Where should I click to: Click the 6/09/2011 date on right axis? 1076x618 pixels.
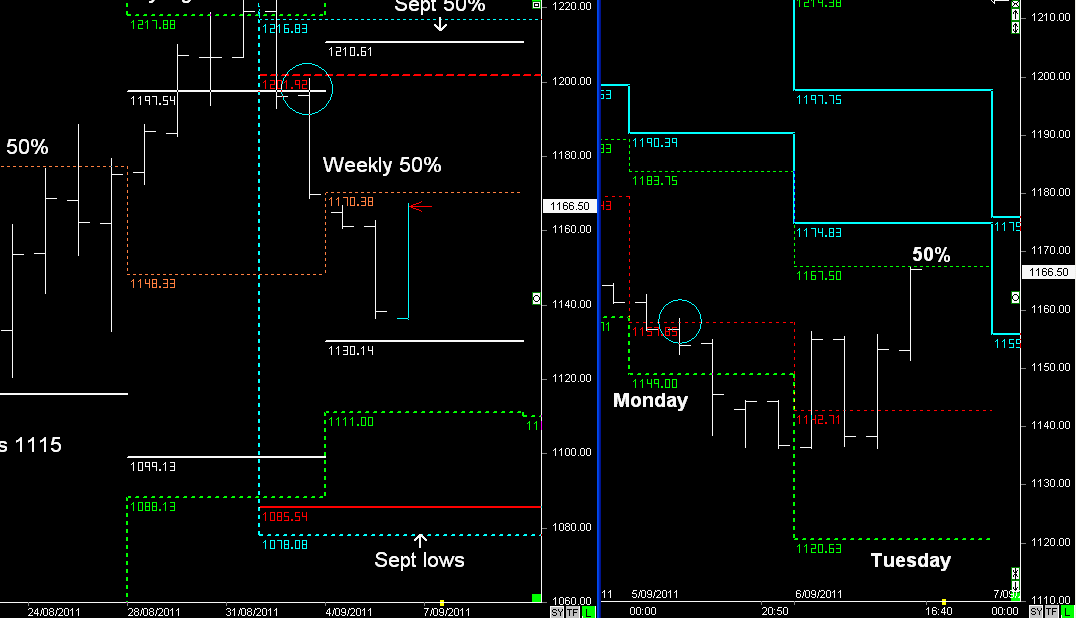pyautogui.click(x=819, y=594)
